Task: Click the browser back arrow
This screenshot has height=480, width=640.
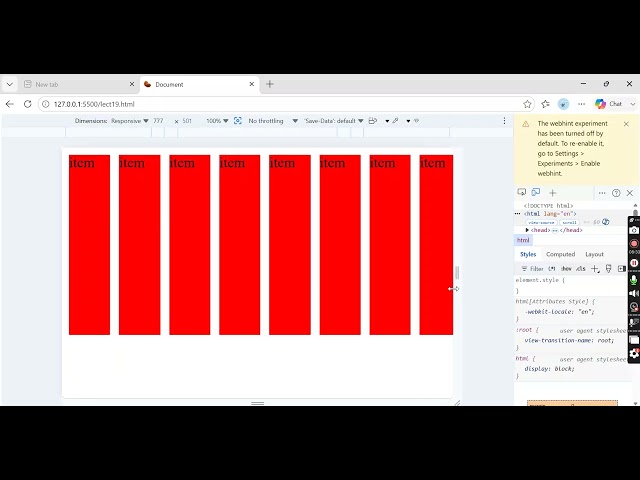Action: pos(10,104)
